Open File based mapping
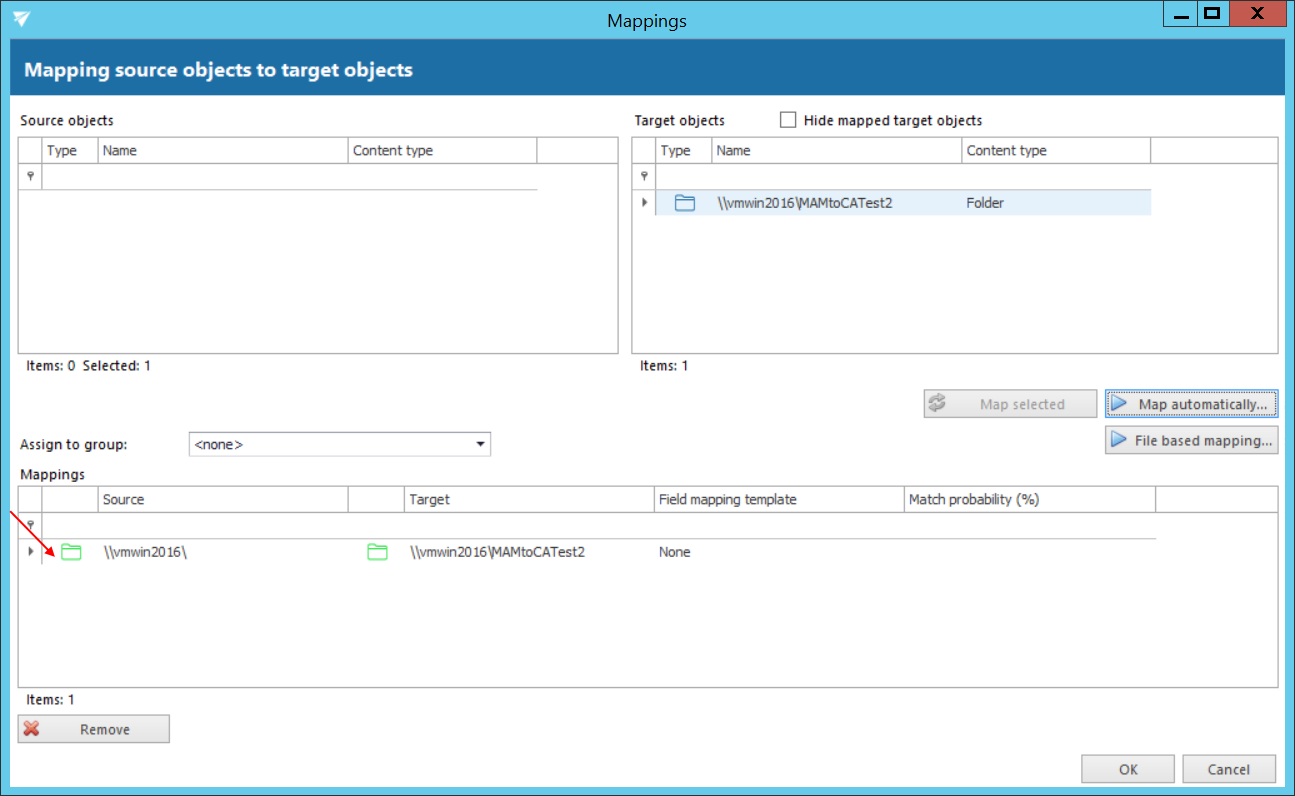 click(1191, 441)
